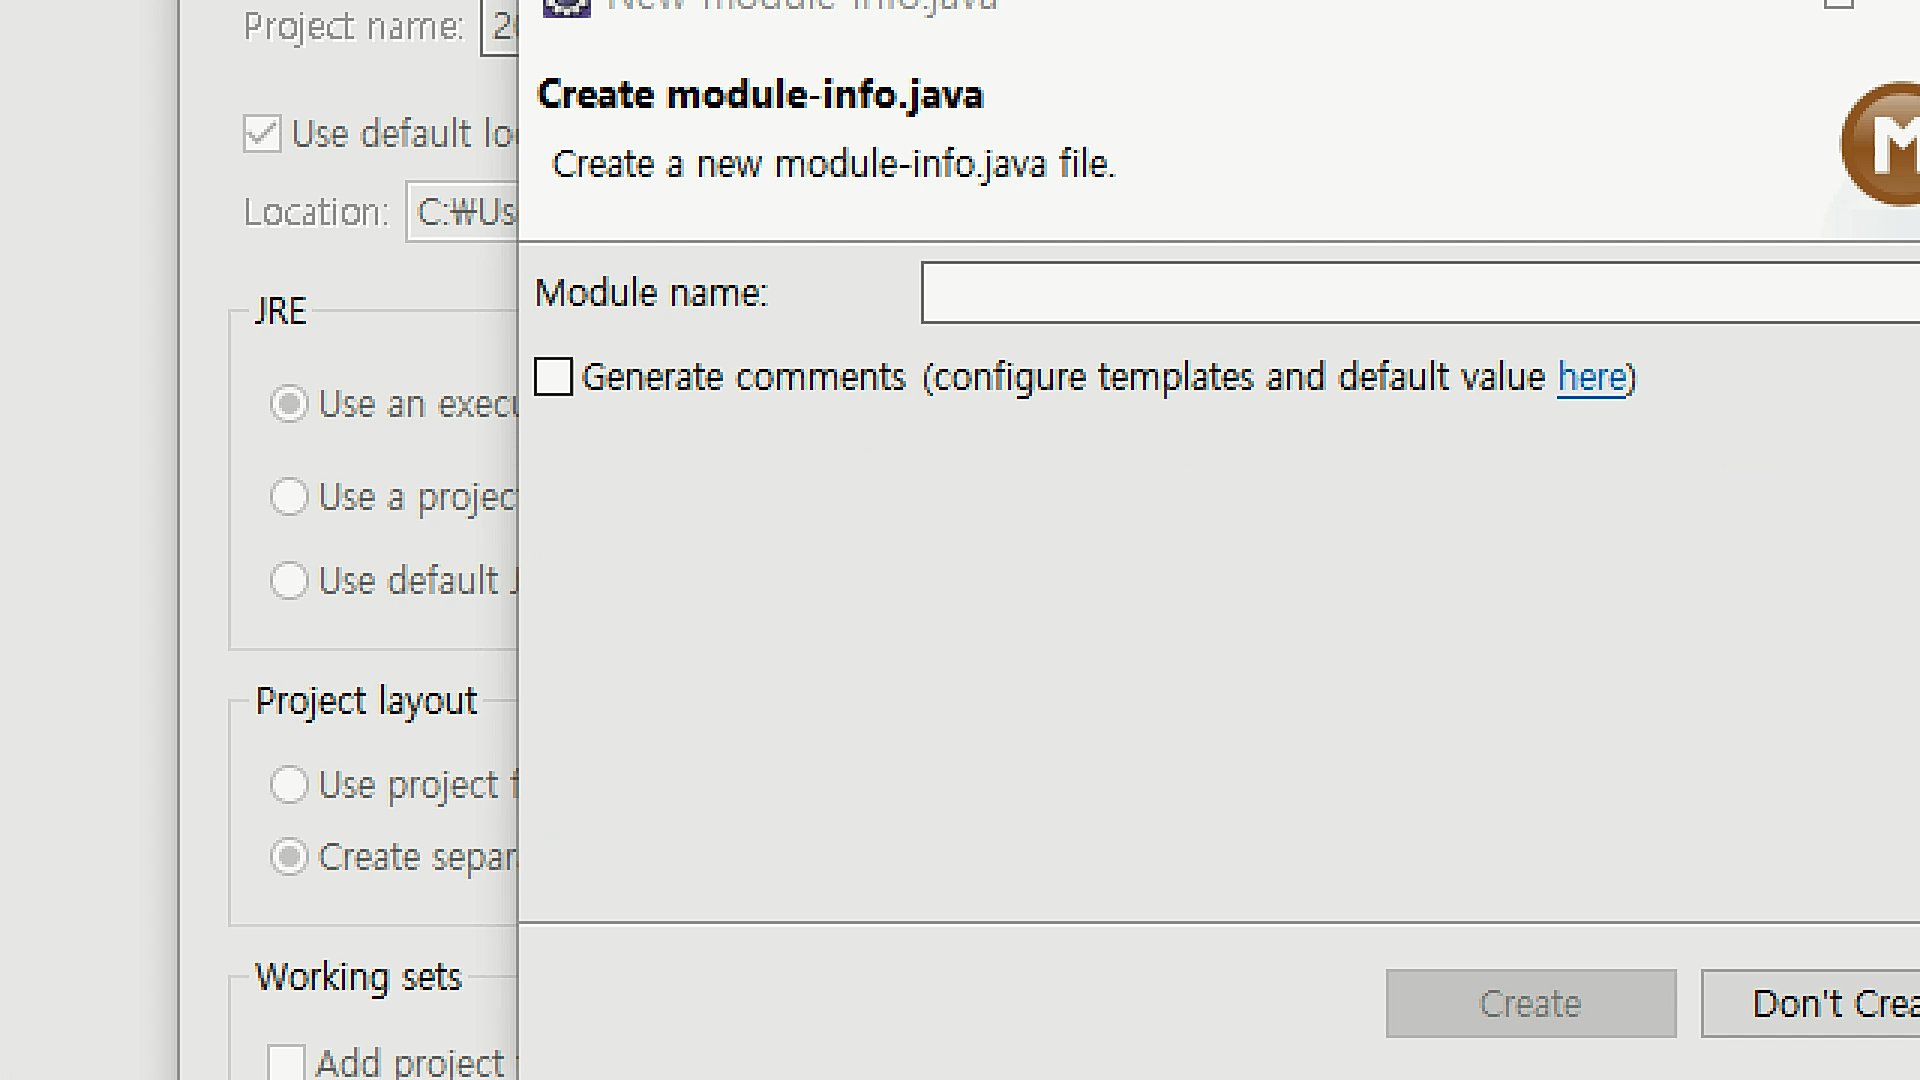1920x1080 pixels.
Task: Check Add project to working sets
Action: (286, 1062)
